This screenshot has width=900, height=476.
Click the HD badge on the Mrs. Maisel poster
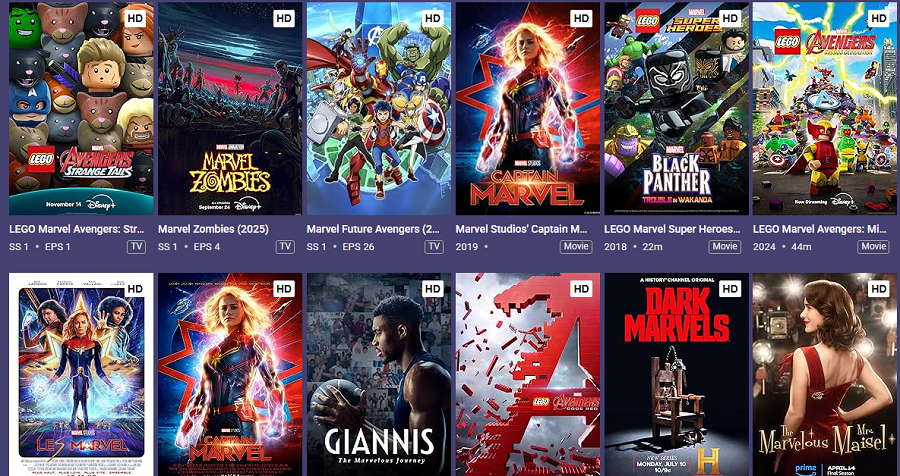(879, 289)
